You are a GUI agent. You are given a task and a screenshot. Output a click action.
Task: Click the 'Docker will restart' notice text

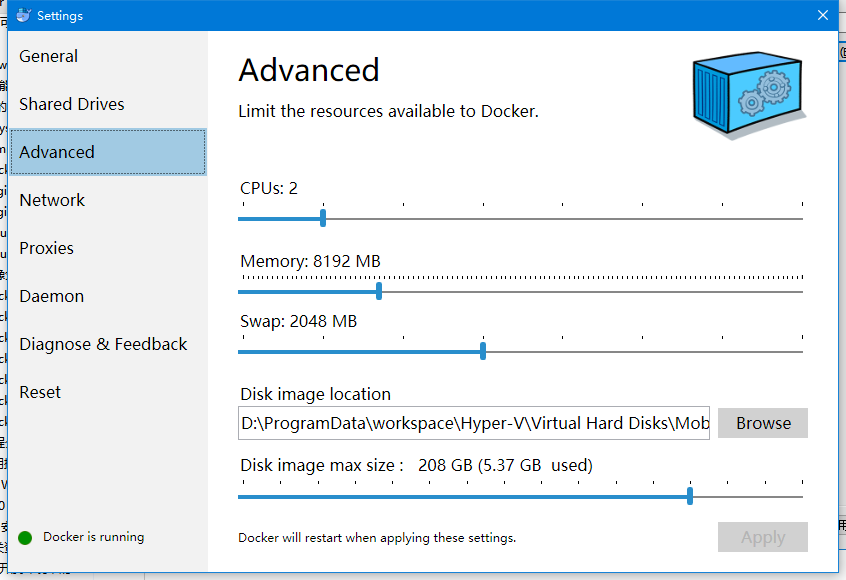point(377,538)
